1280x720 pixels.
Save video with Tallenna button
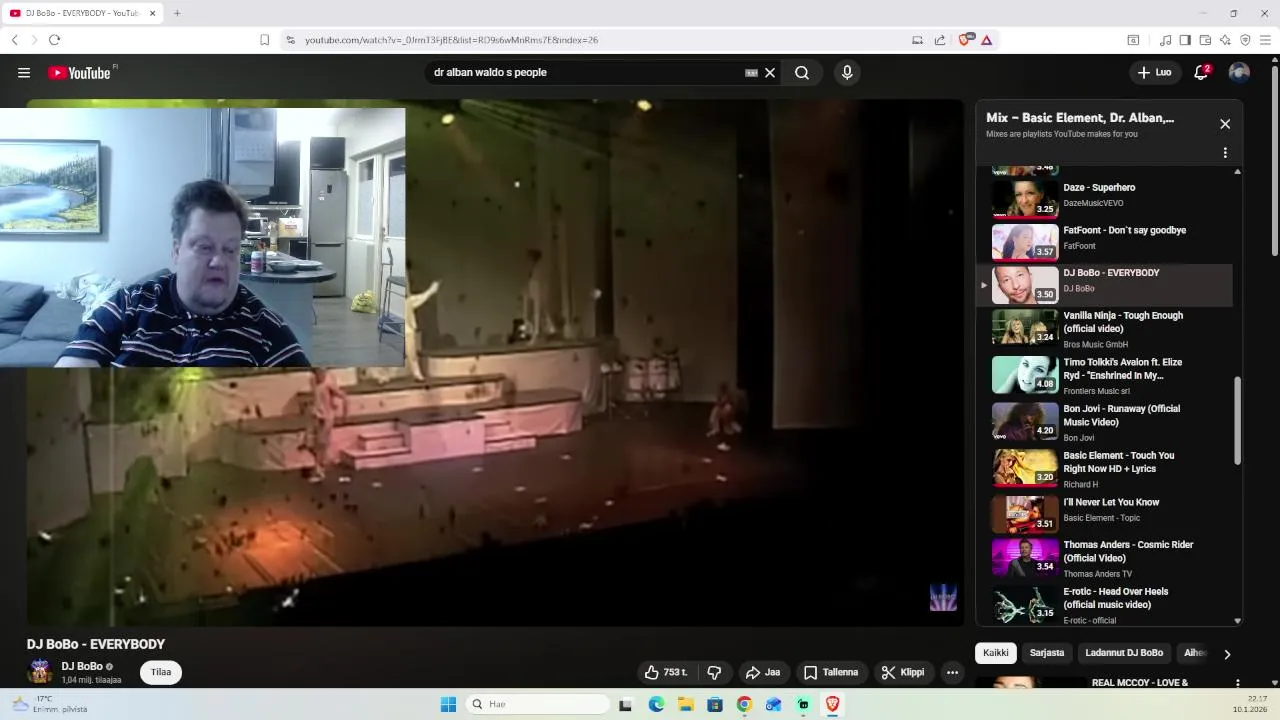click(831, 673)
